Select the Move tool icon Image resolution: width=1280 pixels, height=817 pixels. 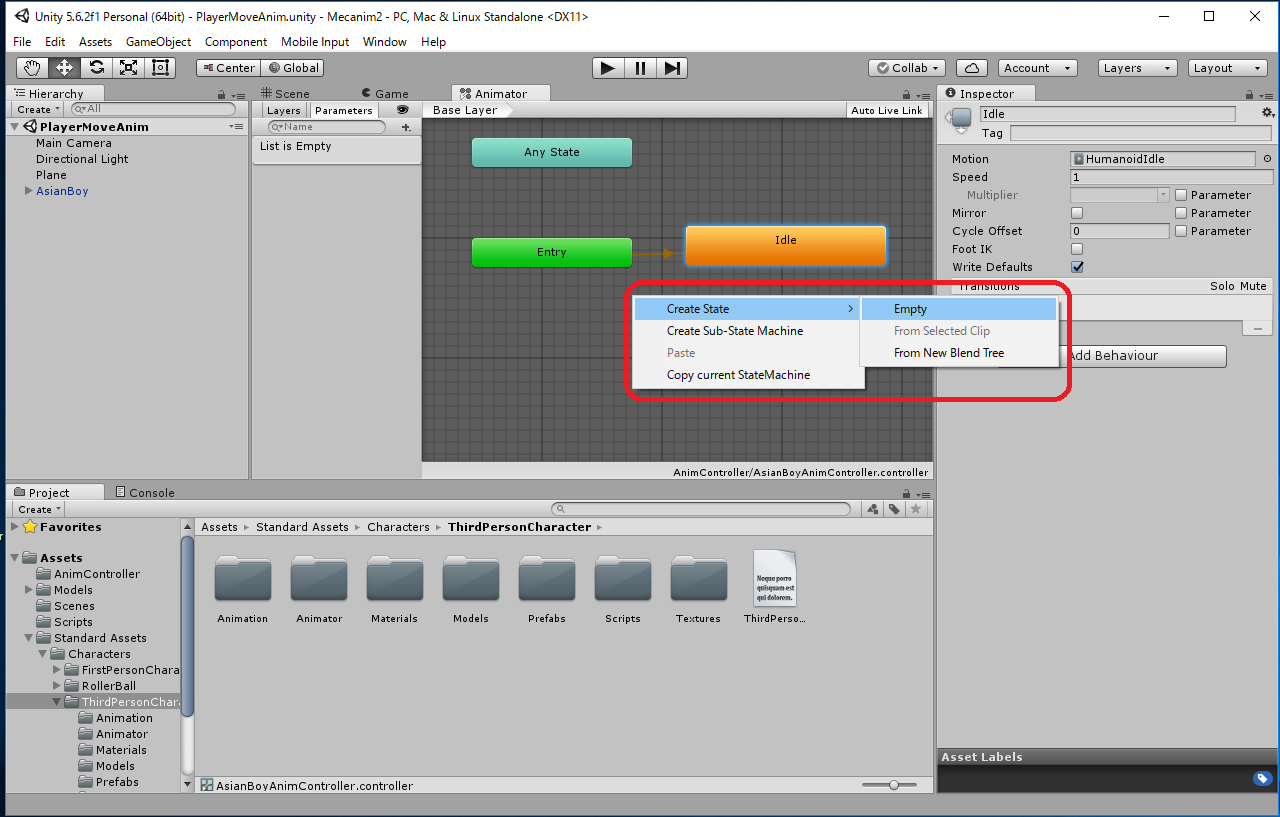pyautogui.click(x=64, y=68)
